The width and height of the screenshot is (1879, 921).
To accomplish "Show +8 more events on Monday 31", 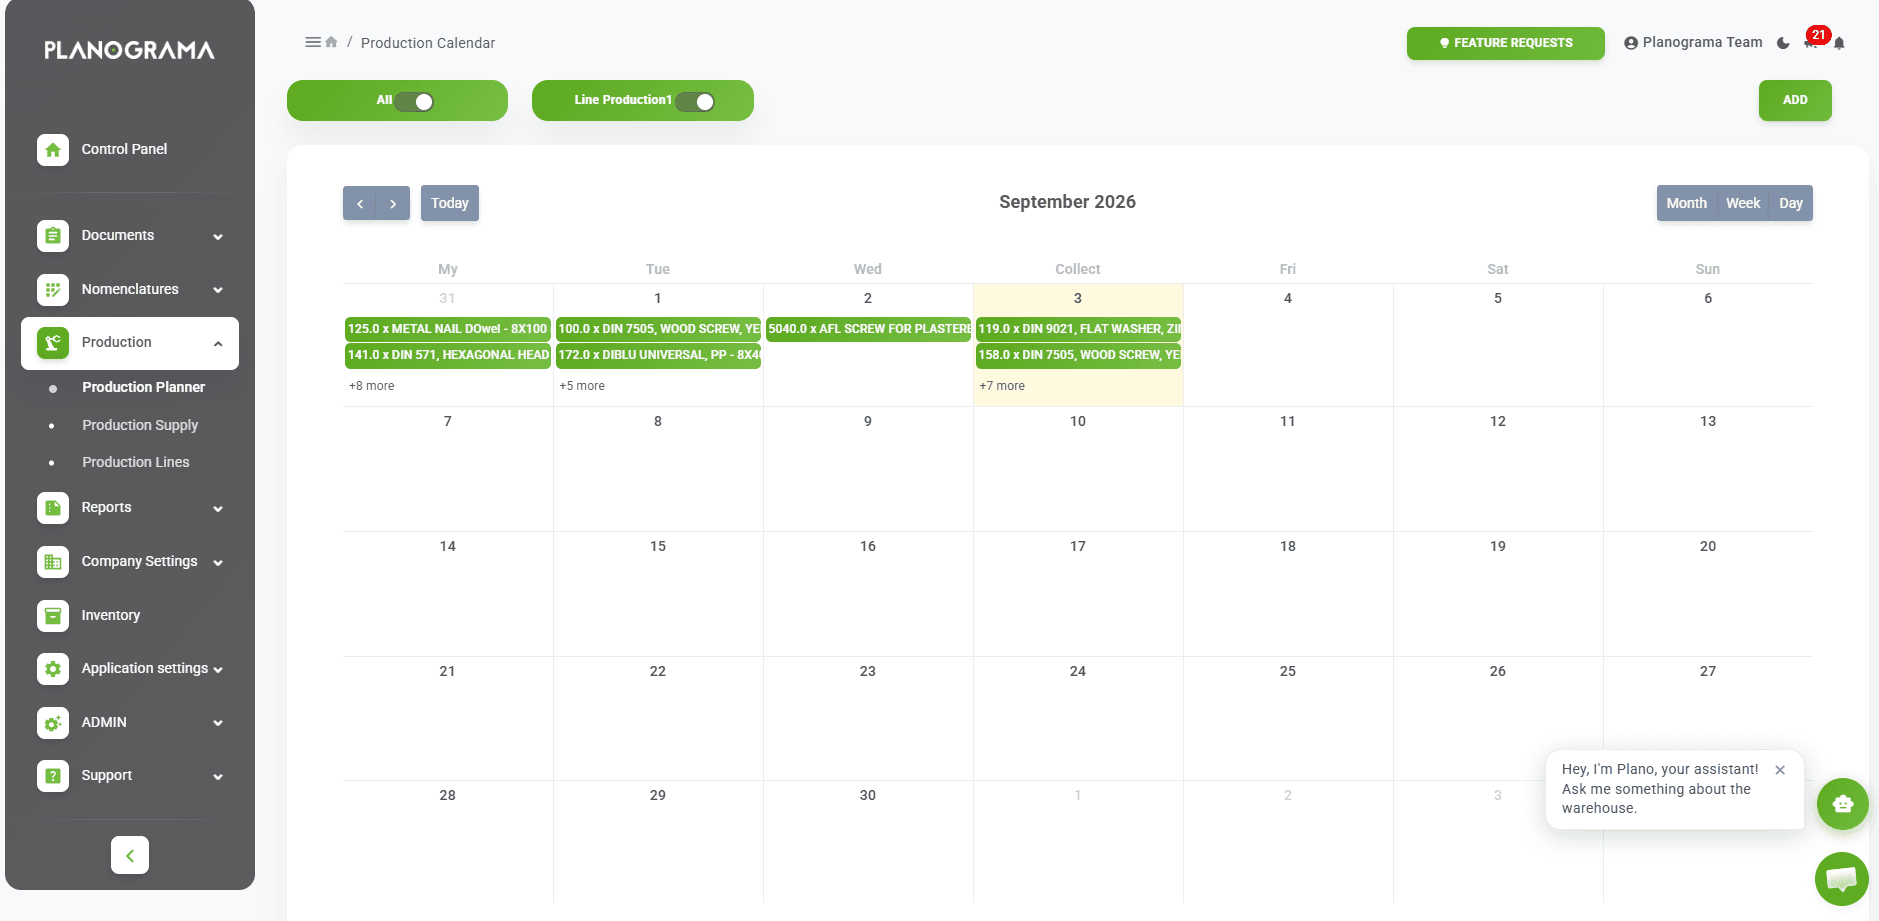I will pyautogui.click(x=371, y=386).
